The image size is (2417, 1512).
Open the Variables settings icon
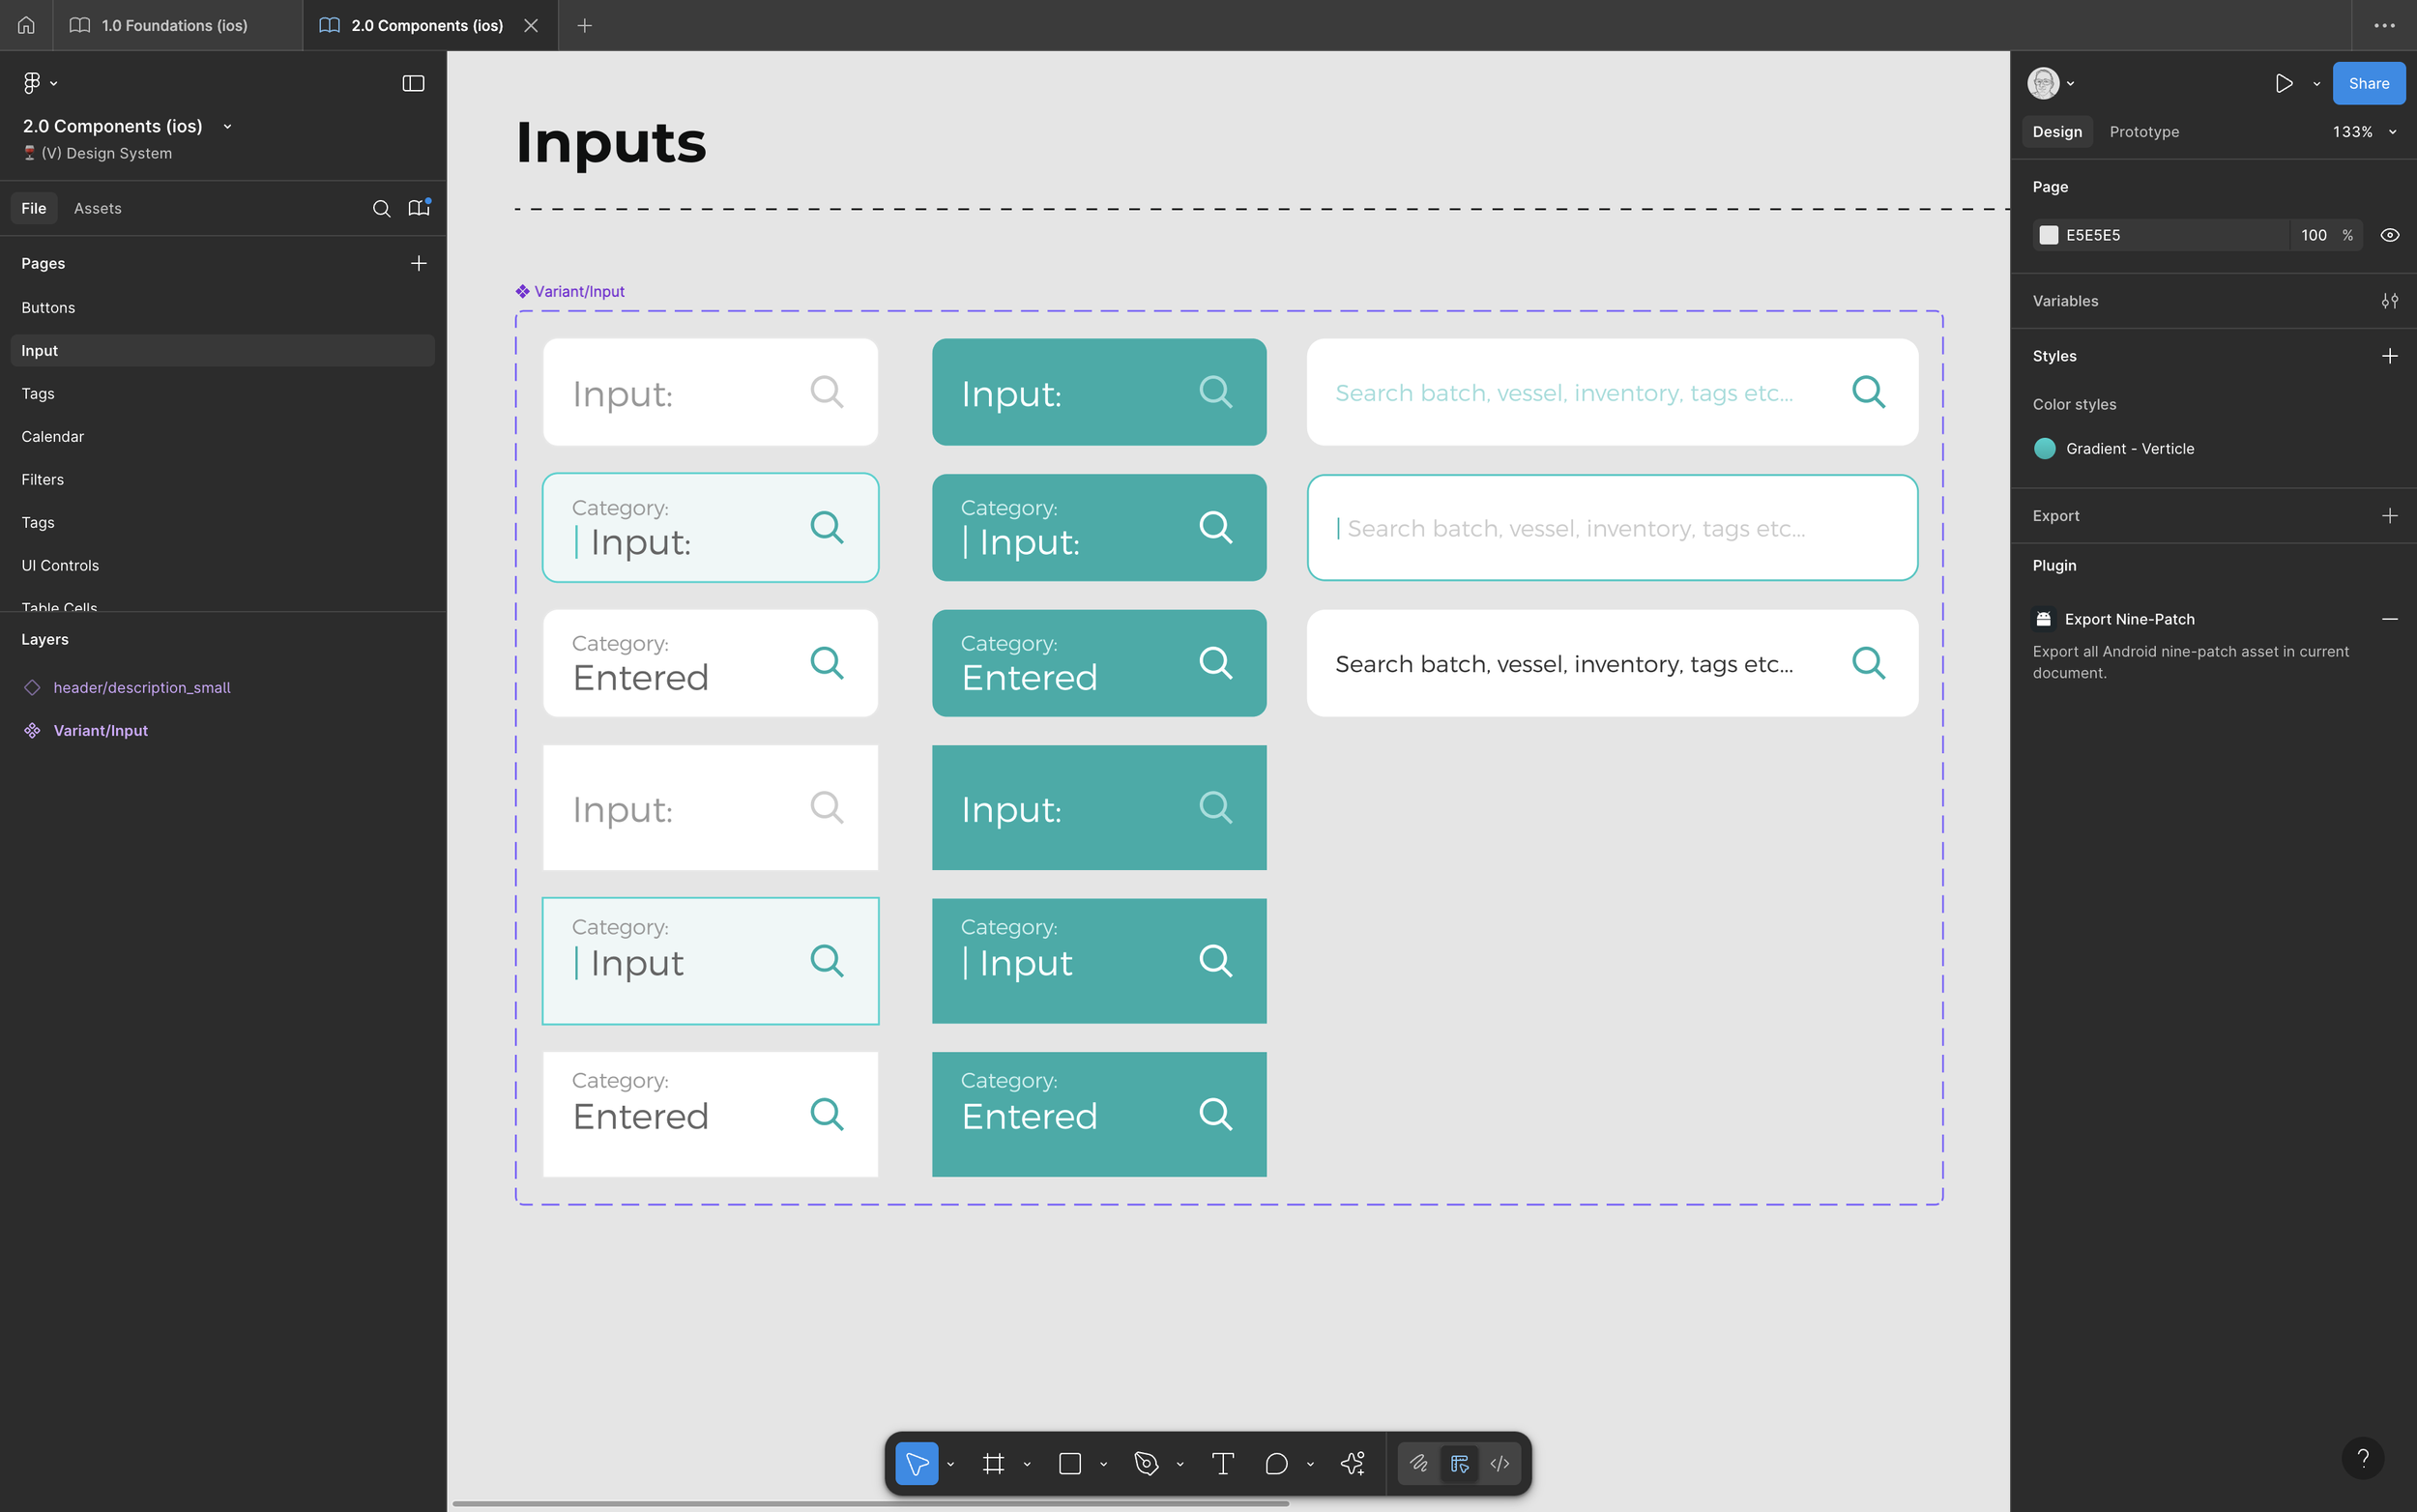tap(2389, 301)
